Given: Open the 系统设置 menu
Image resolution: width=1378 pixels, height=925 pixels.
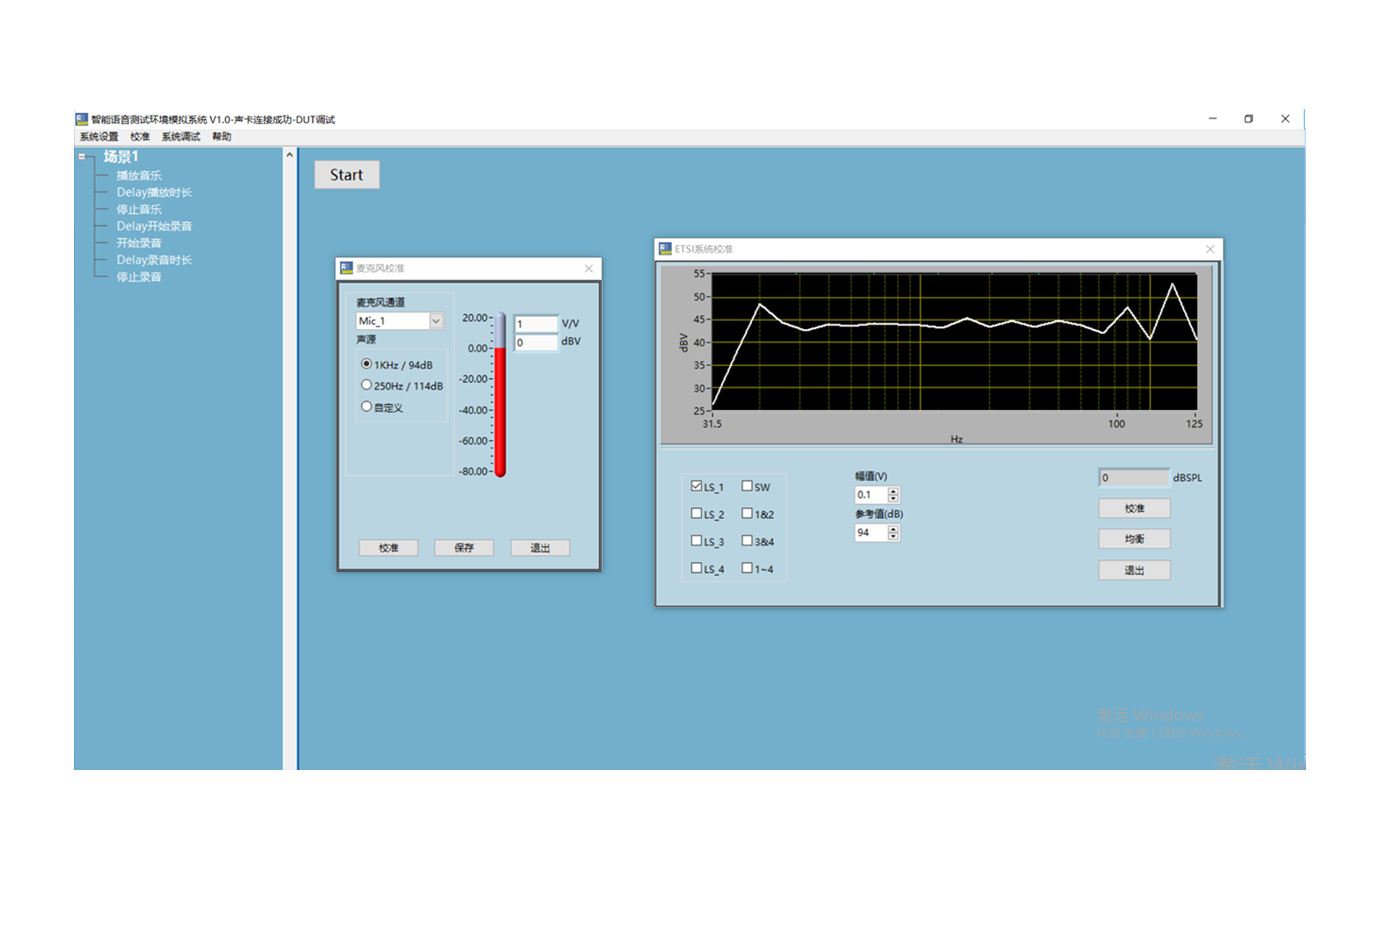Looking at the screenshot, I should tap(99, 137).
